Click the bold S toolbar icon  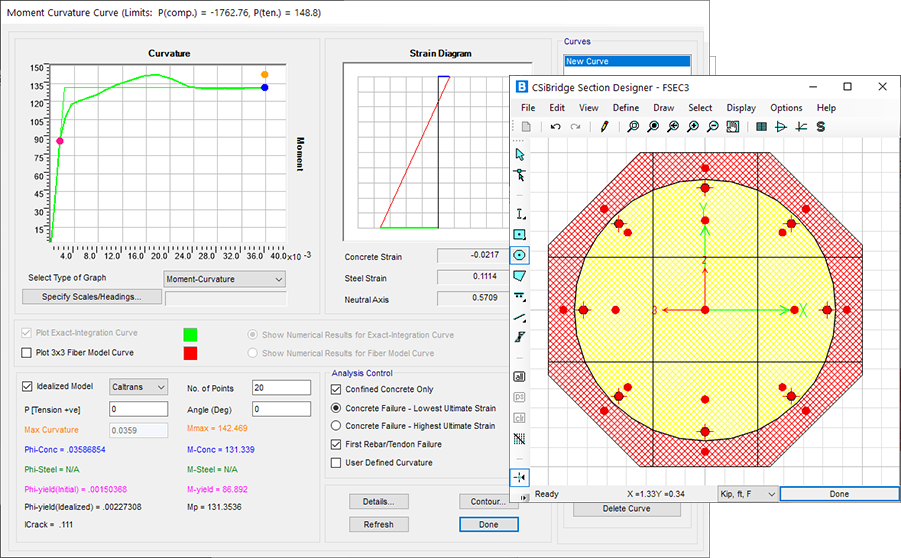click(x=821, y=126)
